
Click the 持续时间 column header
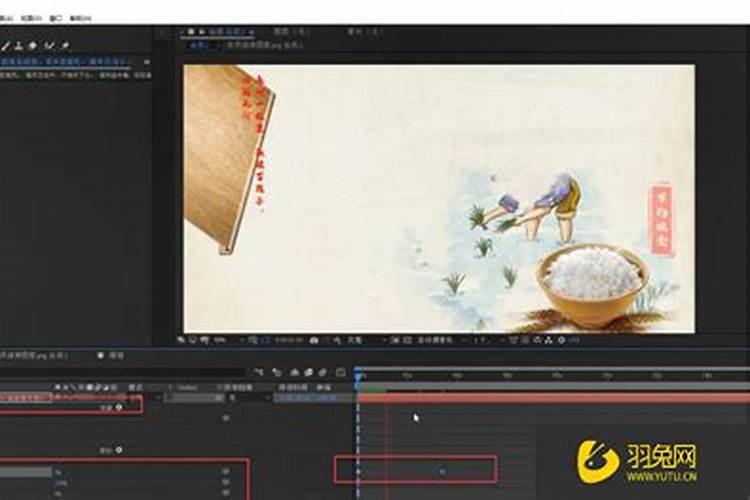pyautogui.click(x=293, y=387)
